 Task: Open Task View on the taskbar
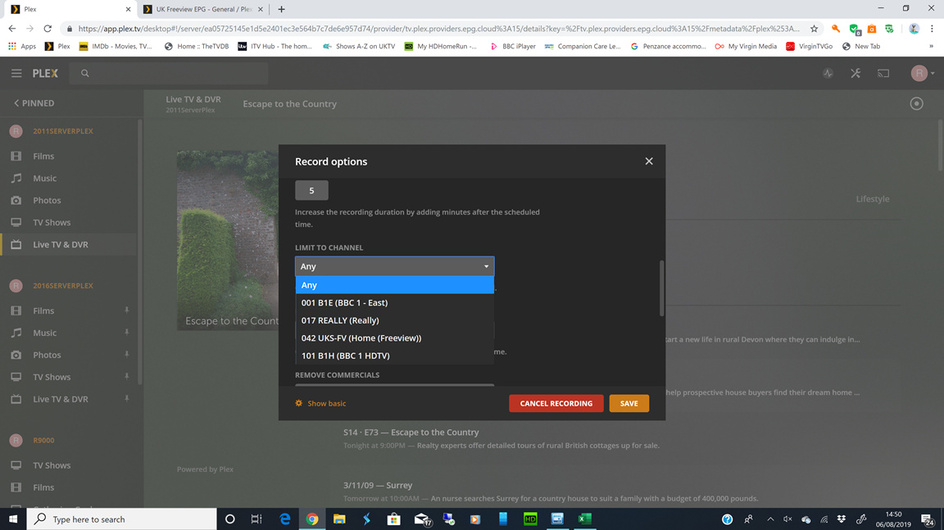(256, 519)
